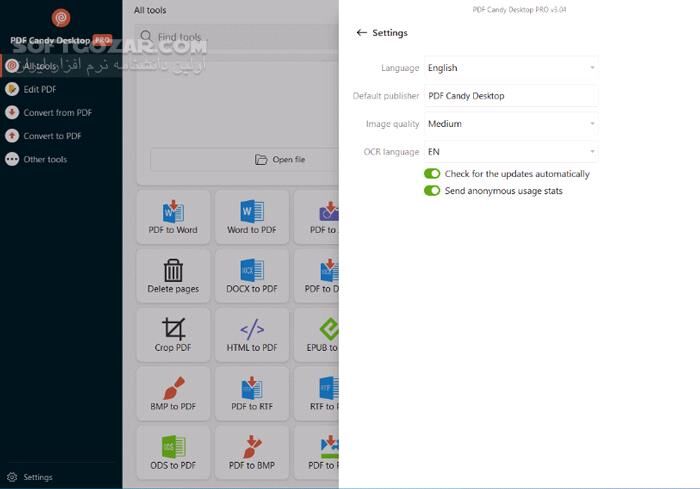This screenshot has height=489, width=700.
Task: Open Edit PDF in the sidebar
Action: coord(40,89)
